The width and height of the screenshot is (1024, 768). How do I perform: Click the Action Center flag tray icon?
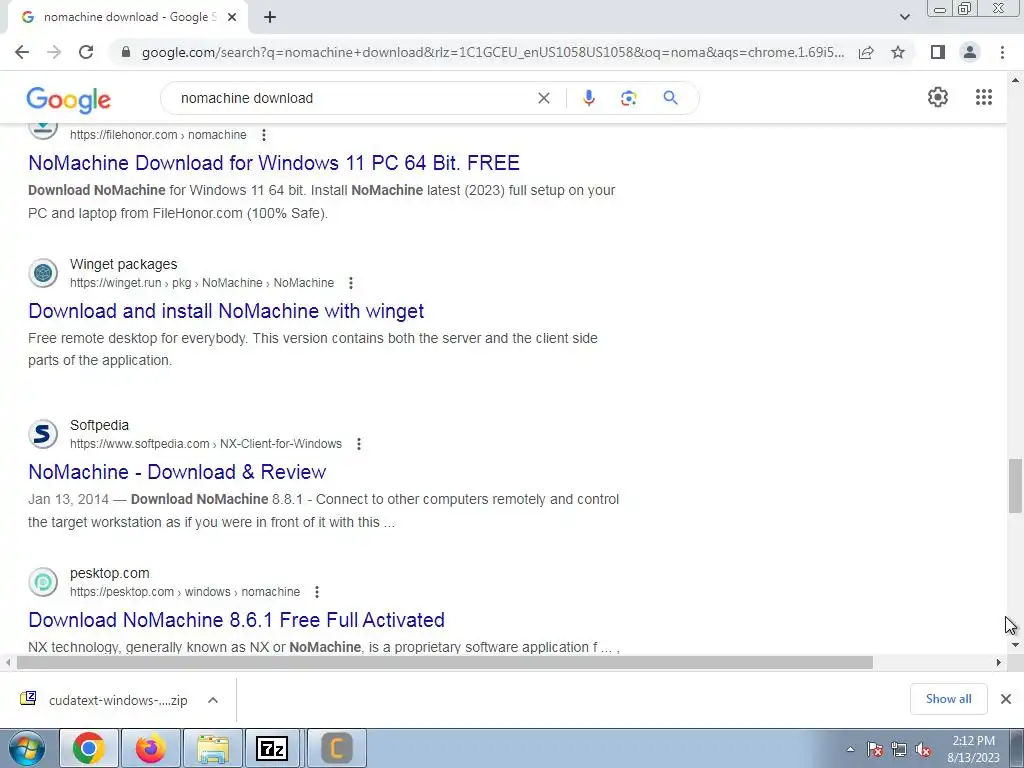pyautogui.click(x=875, y=750)
